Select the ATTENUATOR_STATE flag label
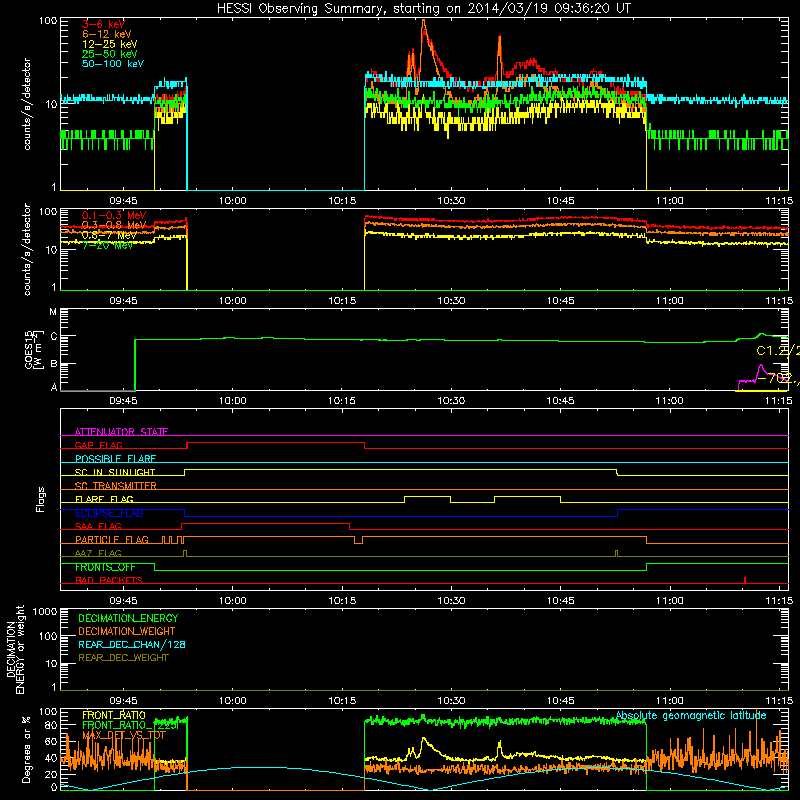This screenshot has width=800, height=800. tap(121, 432)
